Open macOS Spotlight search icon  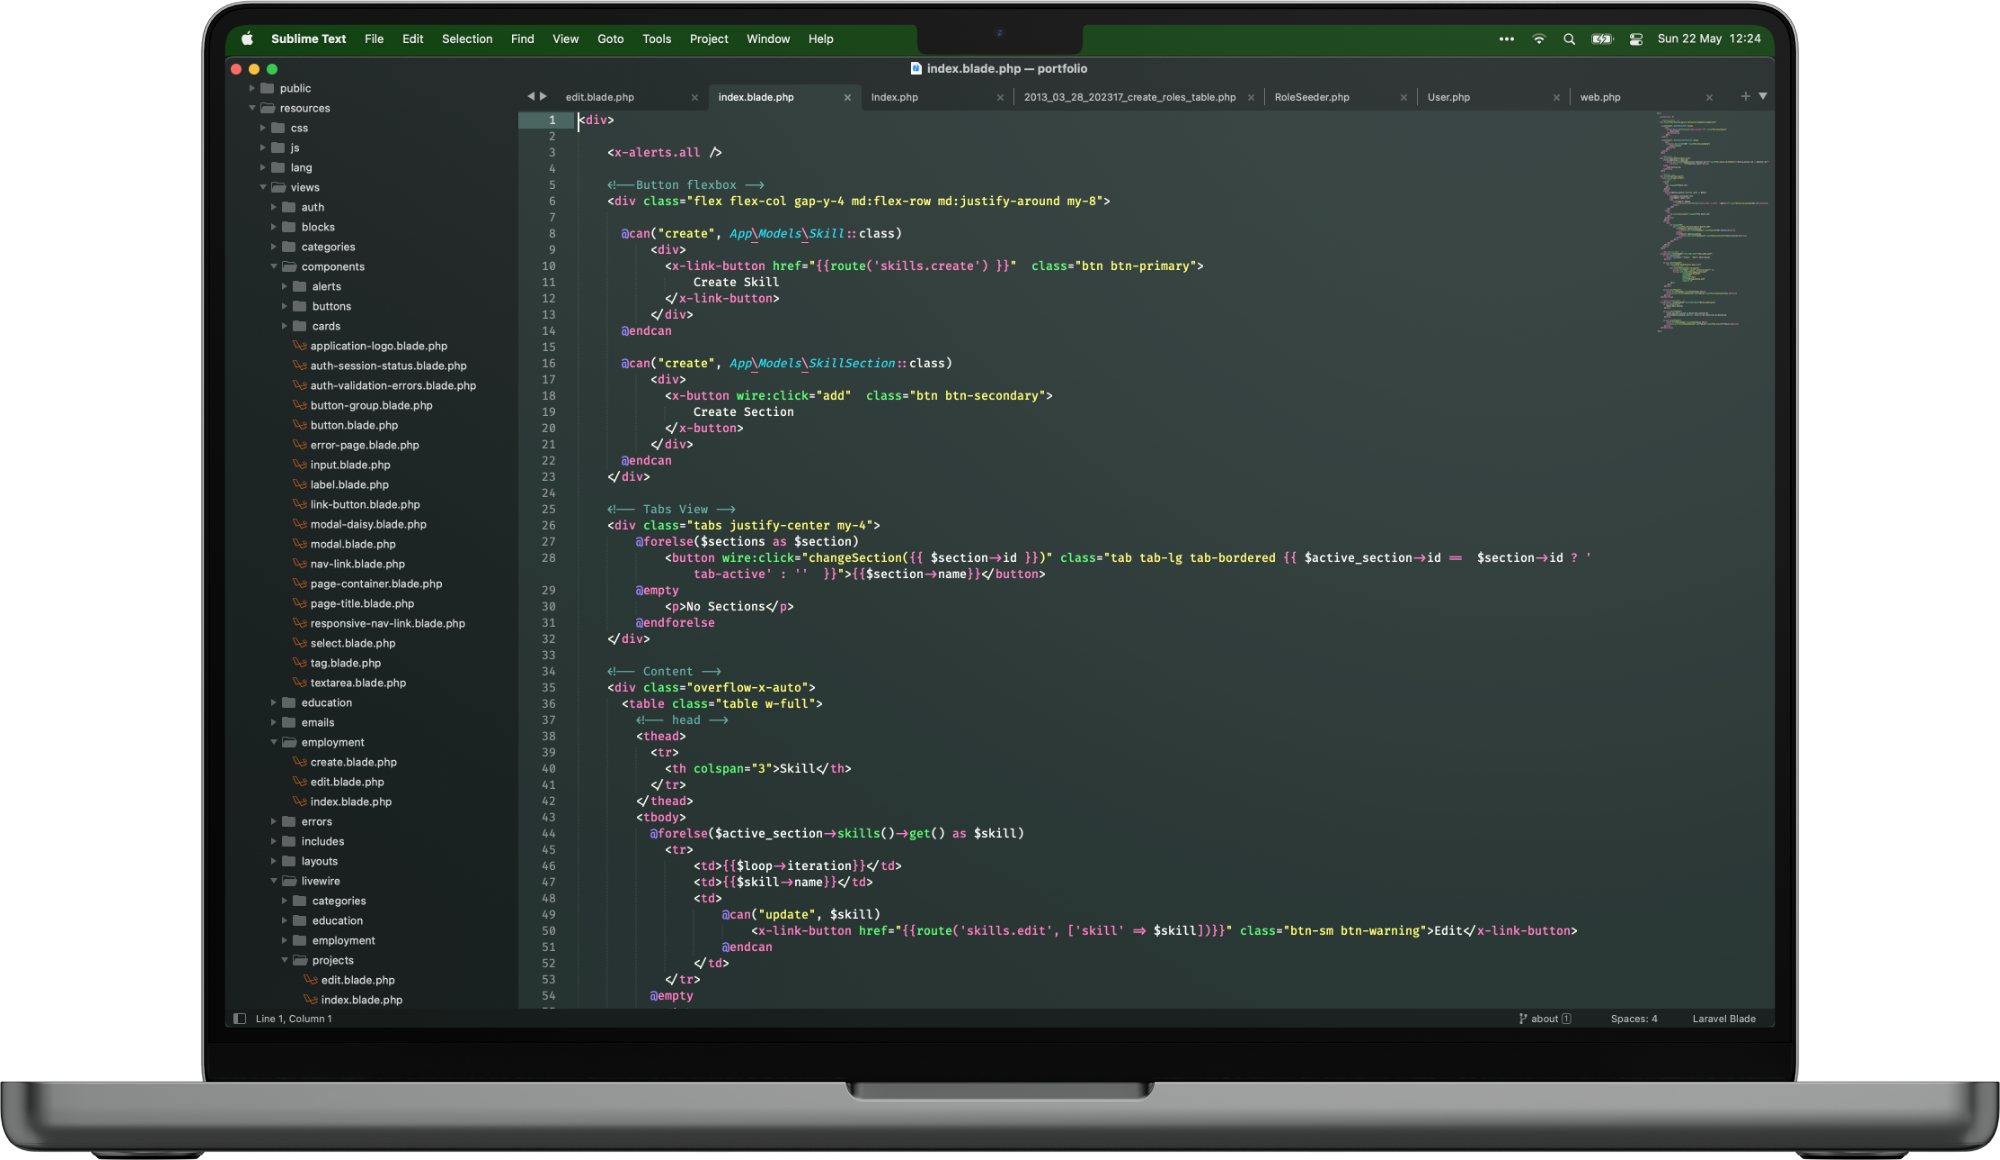coord(1569,39)
